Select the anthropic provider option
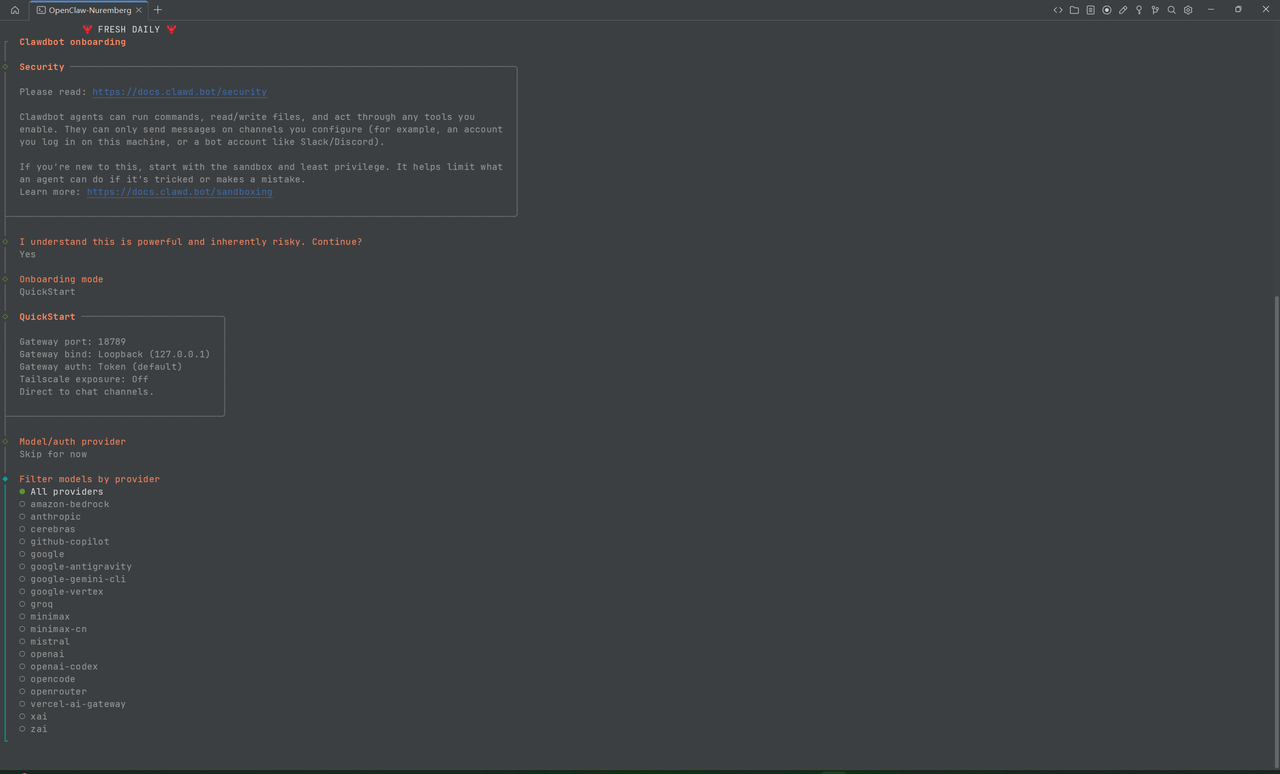This screenshot has height=774, width=1280. point(50,517)
